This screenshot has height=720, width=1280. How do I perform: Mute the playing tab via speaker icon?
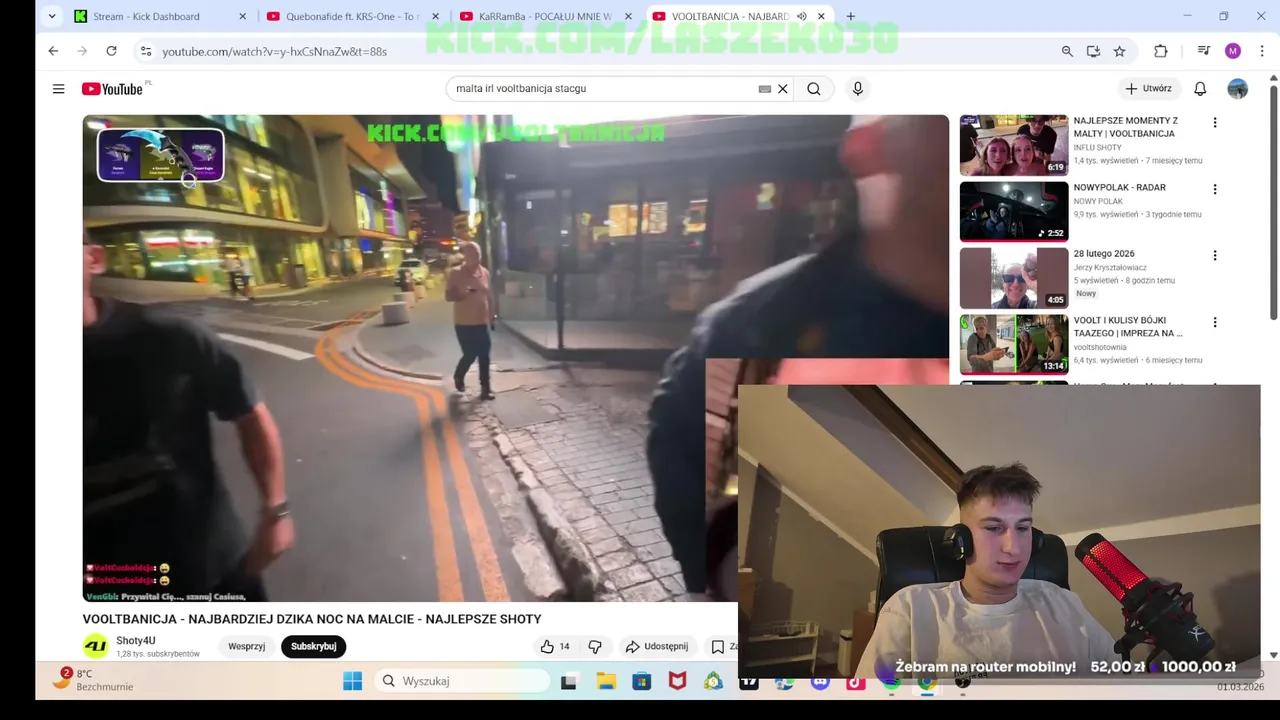[801, 16]
